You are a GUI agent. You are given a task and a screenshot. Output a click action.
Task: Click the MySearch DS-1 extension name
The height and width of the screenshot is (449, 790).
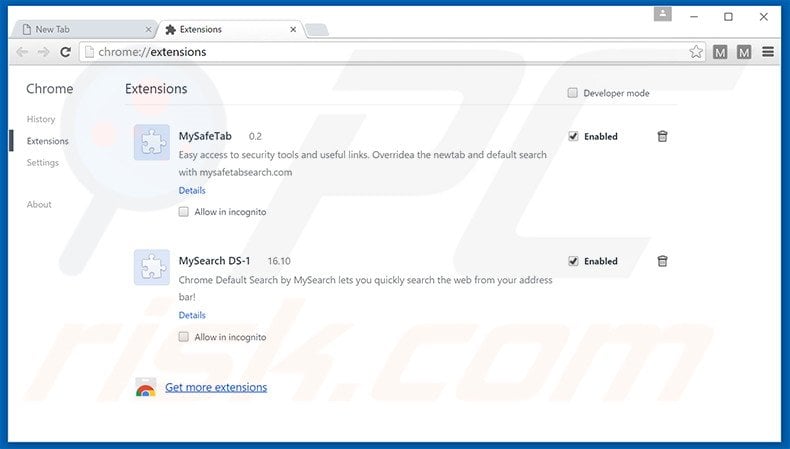coord(214,261)
